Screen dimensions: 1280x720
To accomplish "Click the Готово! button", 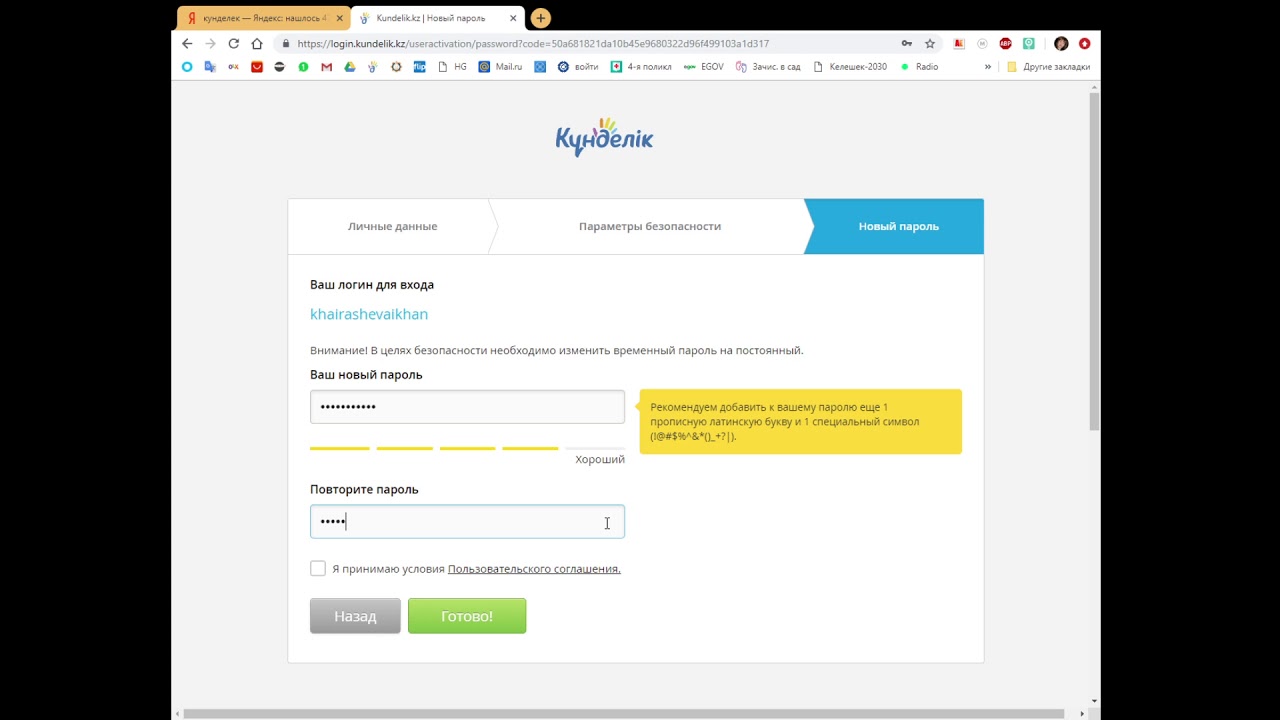I will [x=467, y=616].
